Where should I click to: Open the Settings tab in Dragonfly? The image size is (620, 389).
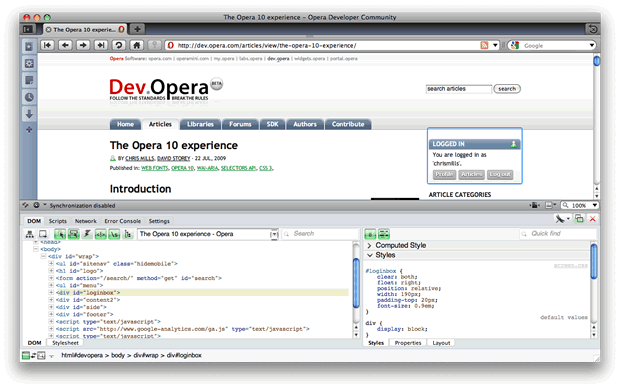(159, 221)
